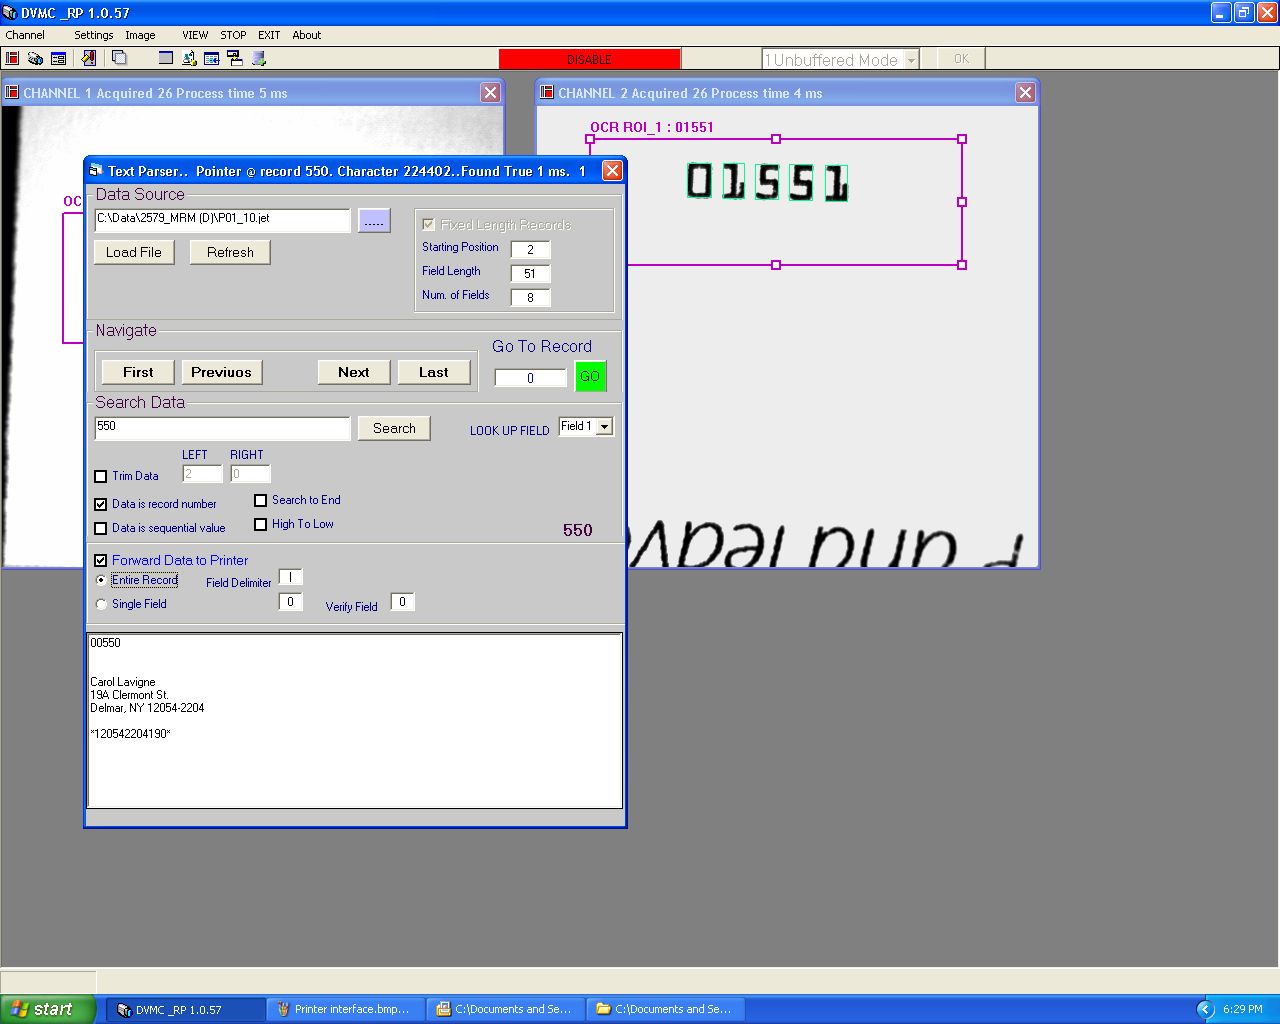Open the LOOK UP FIELD dropdown

604,427
